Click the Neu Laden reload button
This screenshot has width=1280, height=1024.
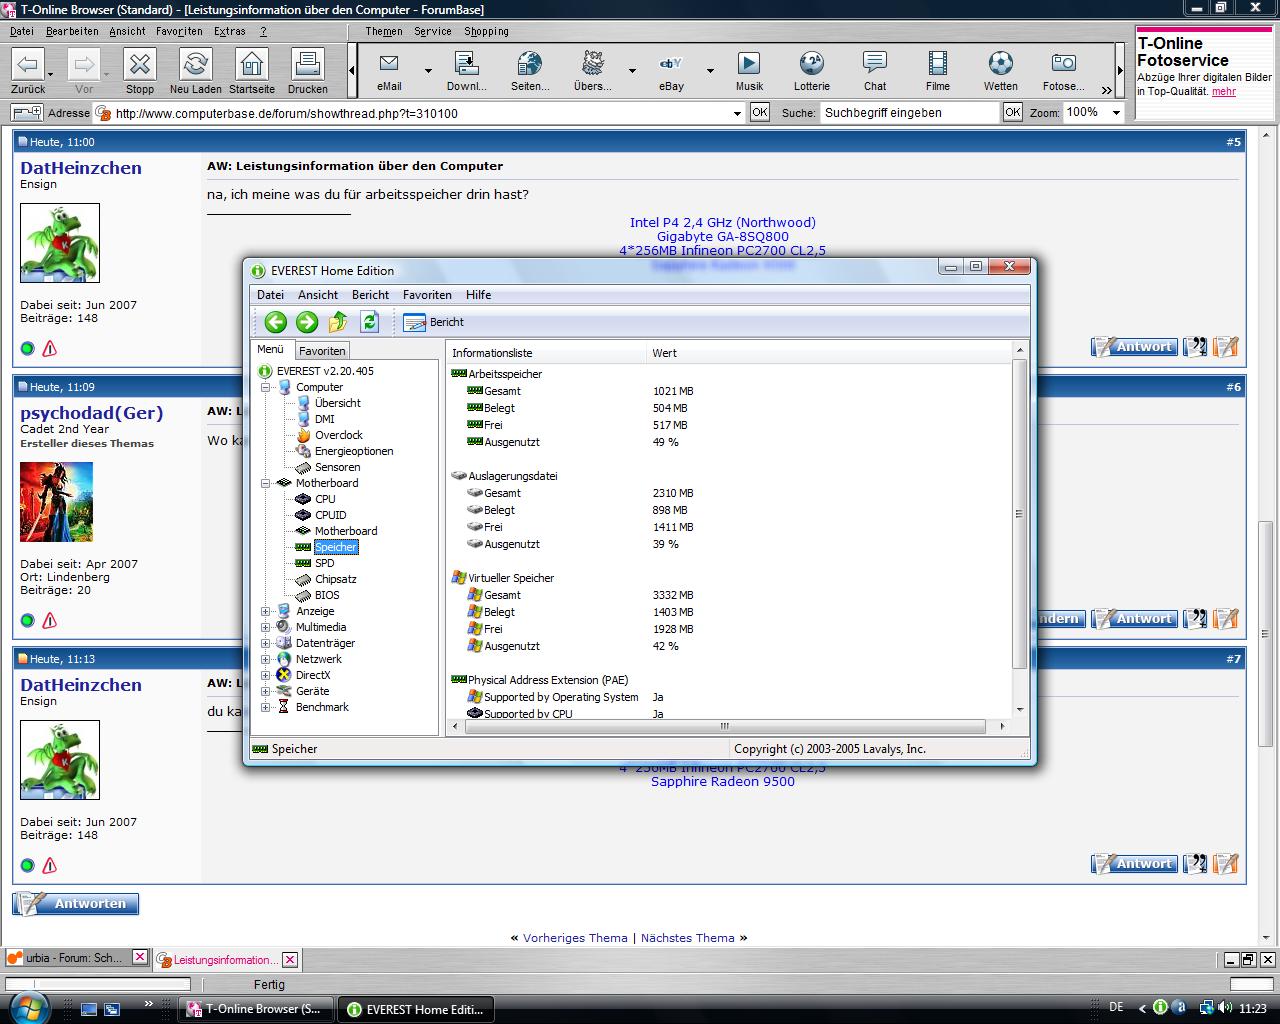(x=196, y=71)
